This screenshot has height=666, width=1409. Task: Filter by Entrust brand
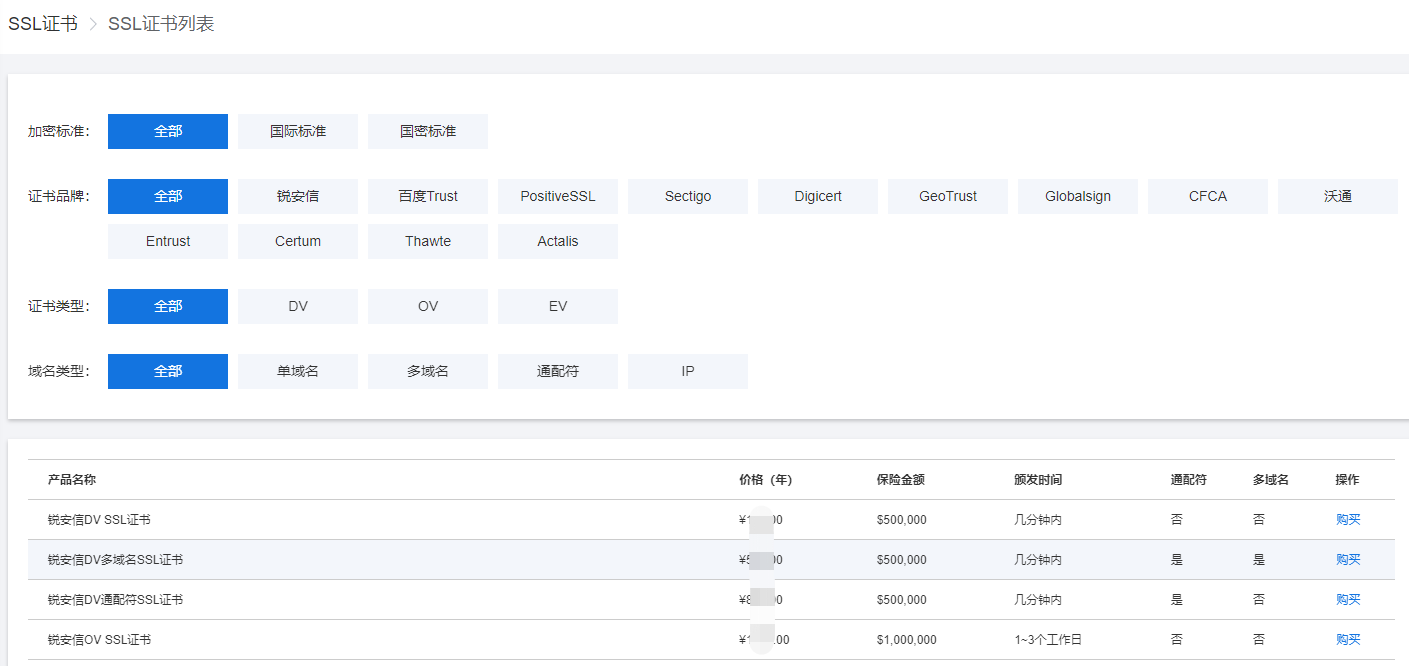[x=168, y=241]
